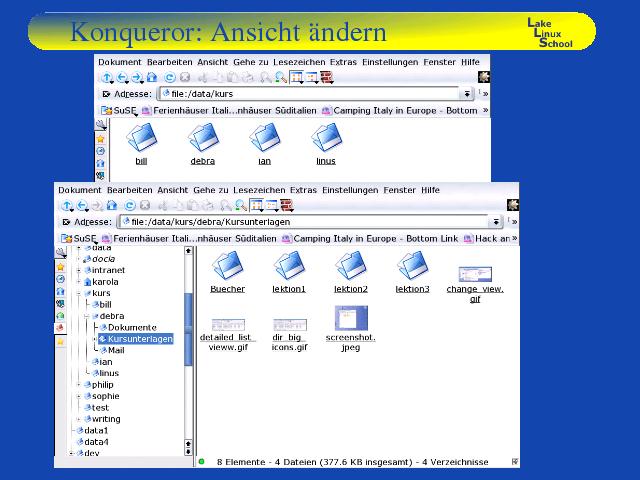Click tree panel vertical scrollbar thumb

(x=188, y=329)
